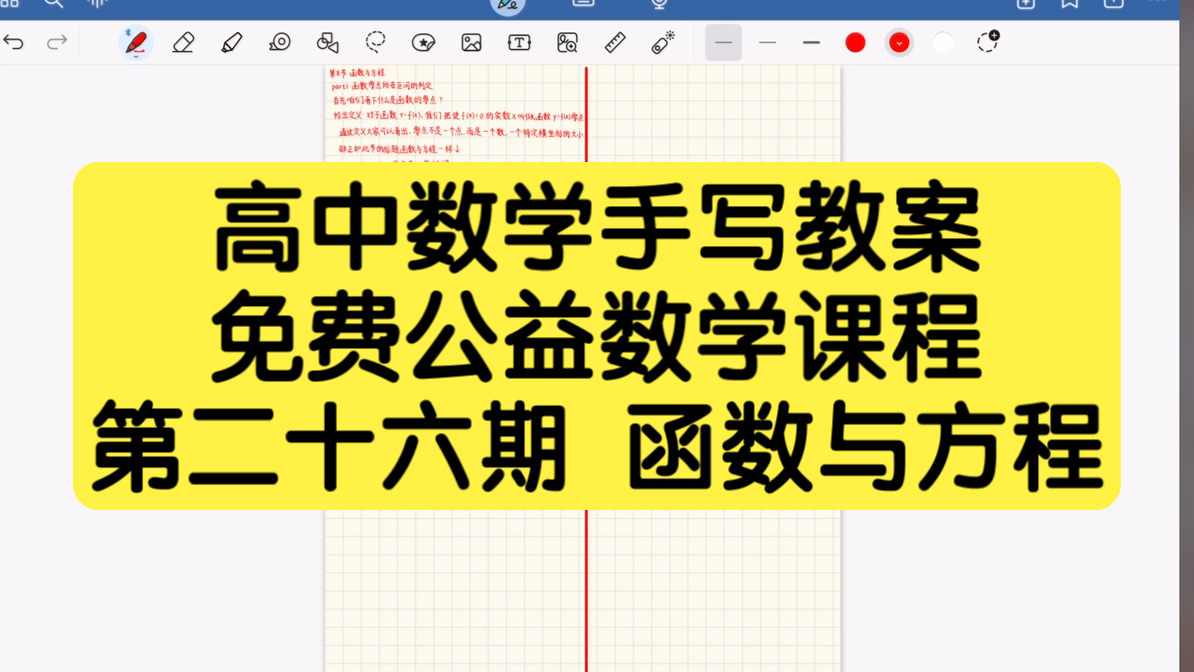Image resolution: width=1194 pixels, height=672 pixels.
Task: Select the Text box tool
Action: 519,43
